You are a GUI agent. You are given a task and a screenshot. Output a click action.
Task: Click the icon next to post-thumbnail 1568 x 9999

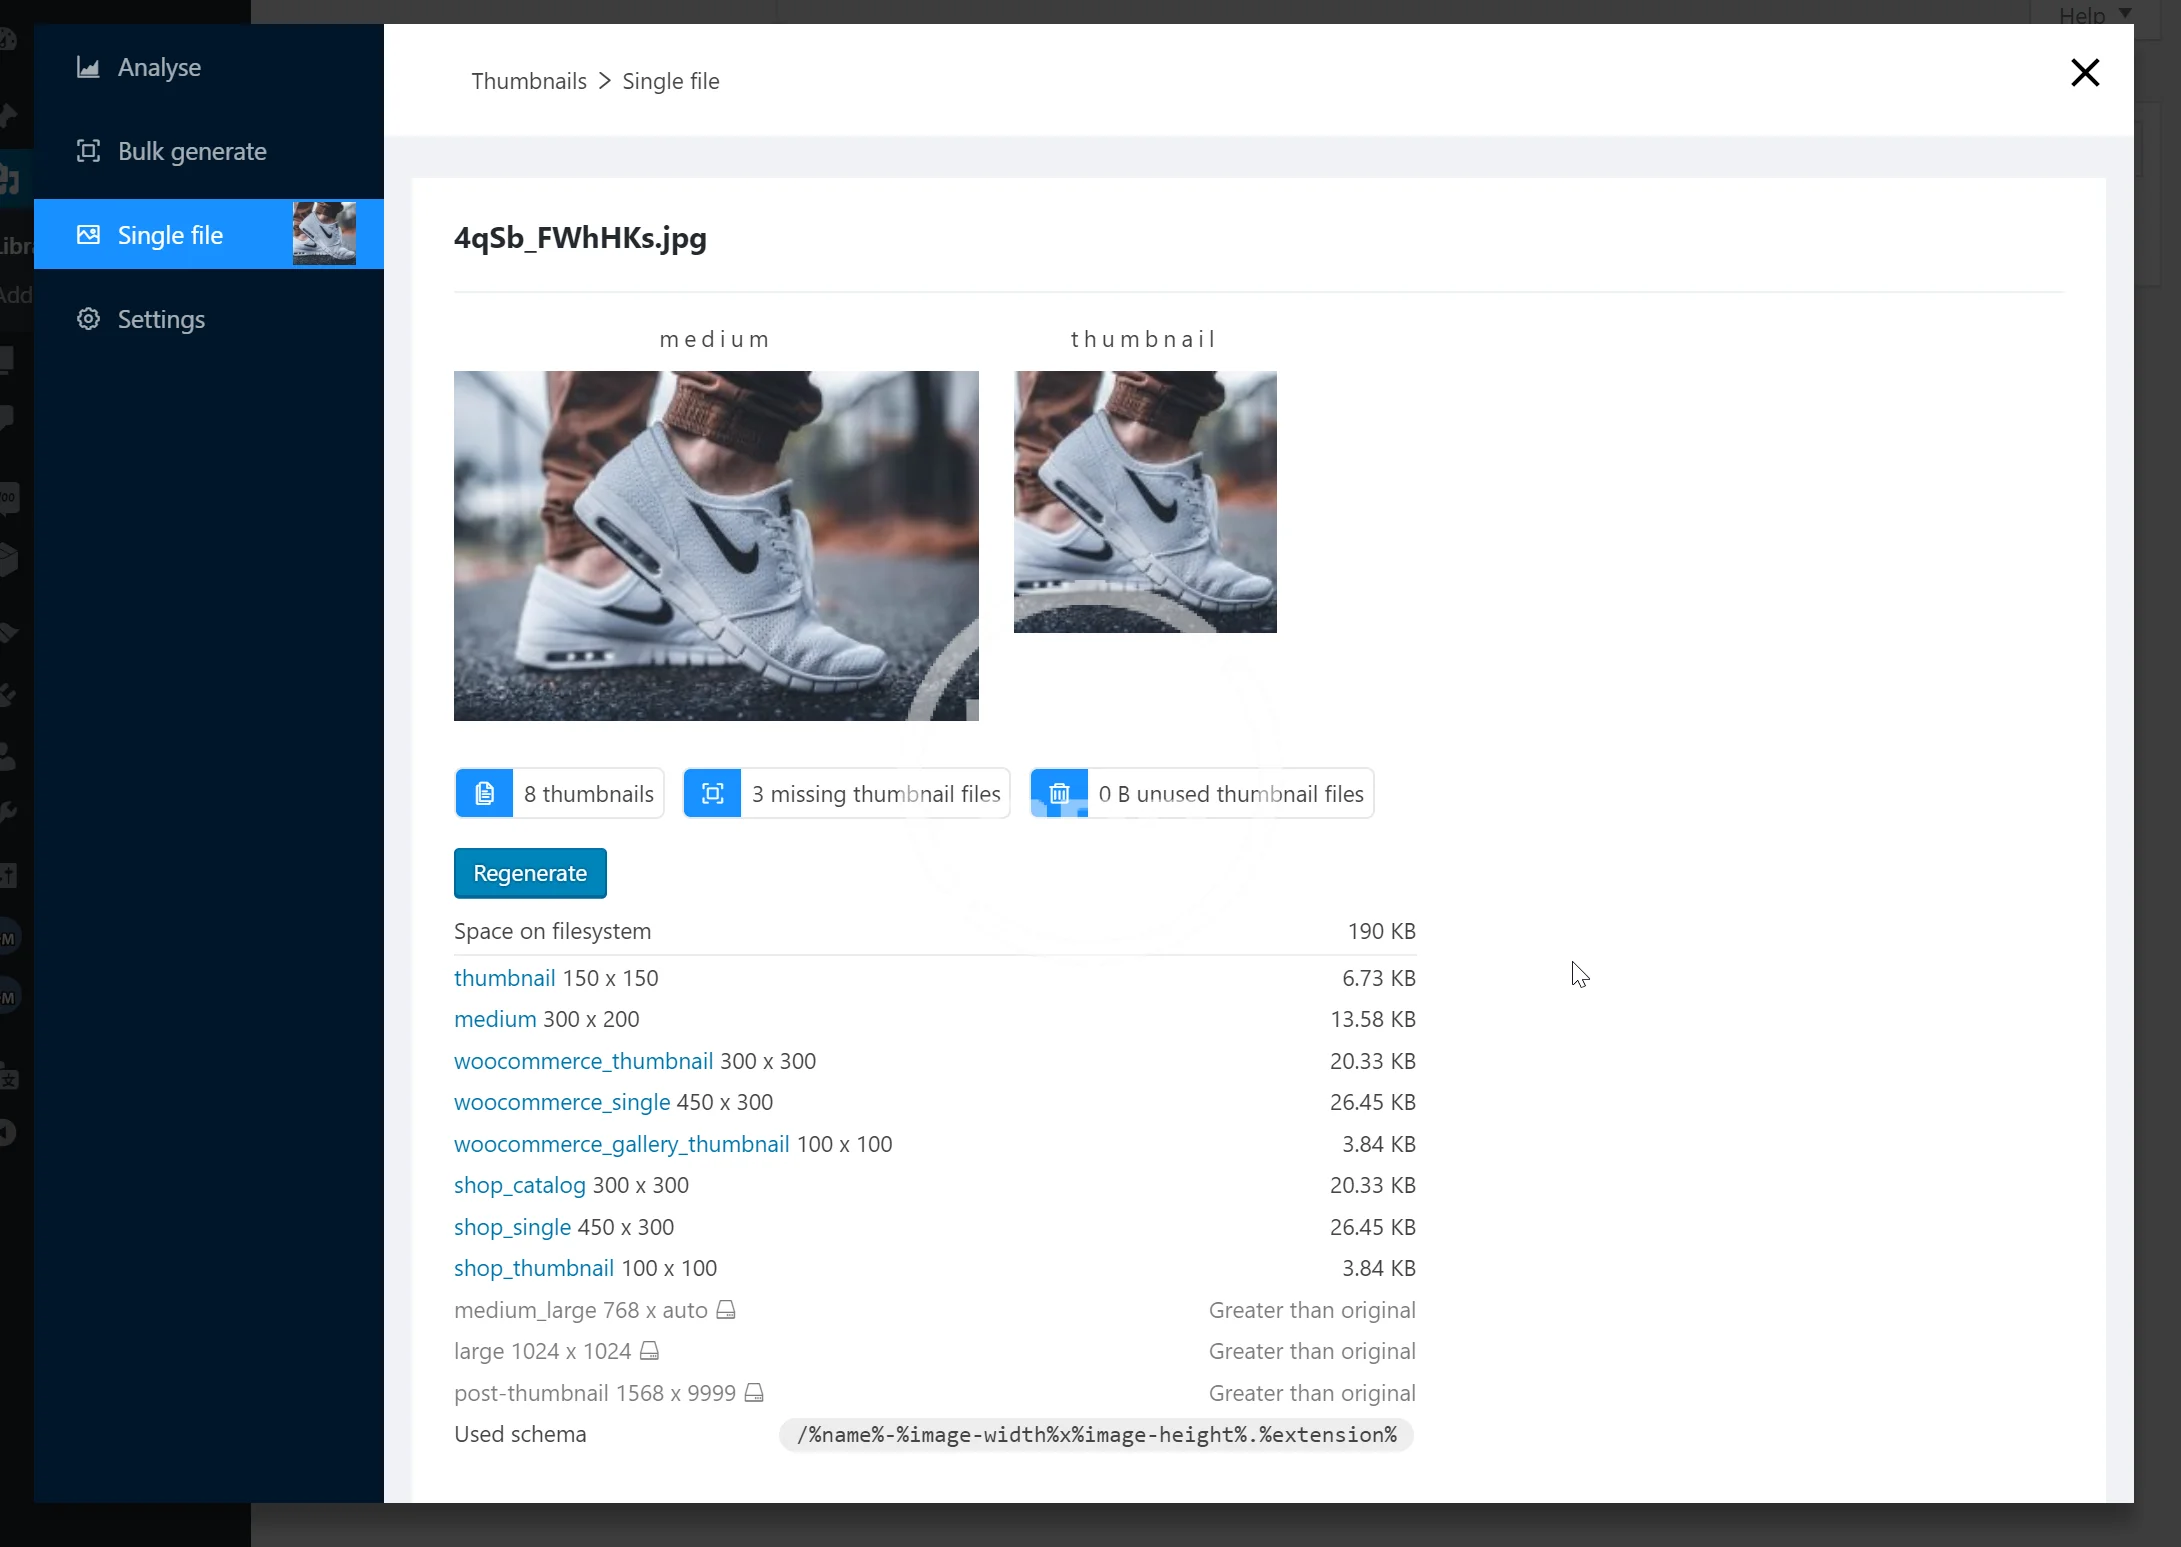pyautogui.click(x=755, y=1393)
